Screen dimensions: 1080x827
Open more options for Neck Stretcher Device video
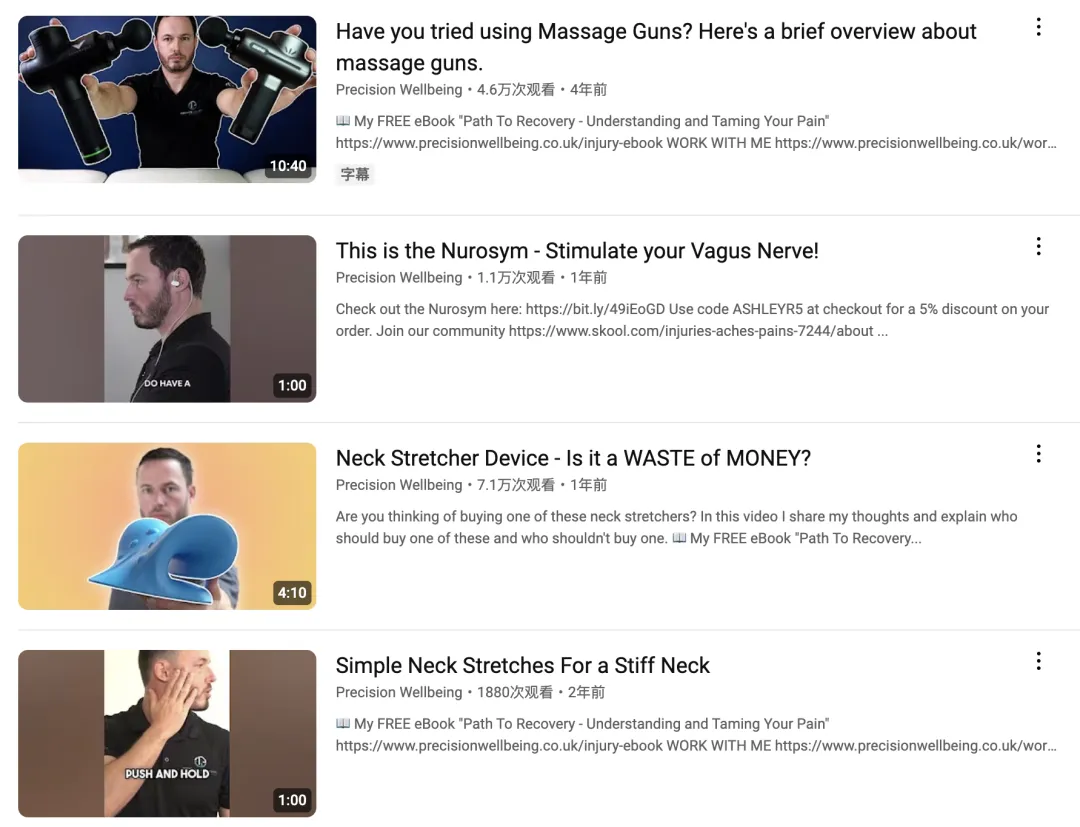pyautogui.click(x=1038, y=454)
